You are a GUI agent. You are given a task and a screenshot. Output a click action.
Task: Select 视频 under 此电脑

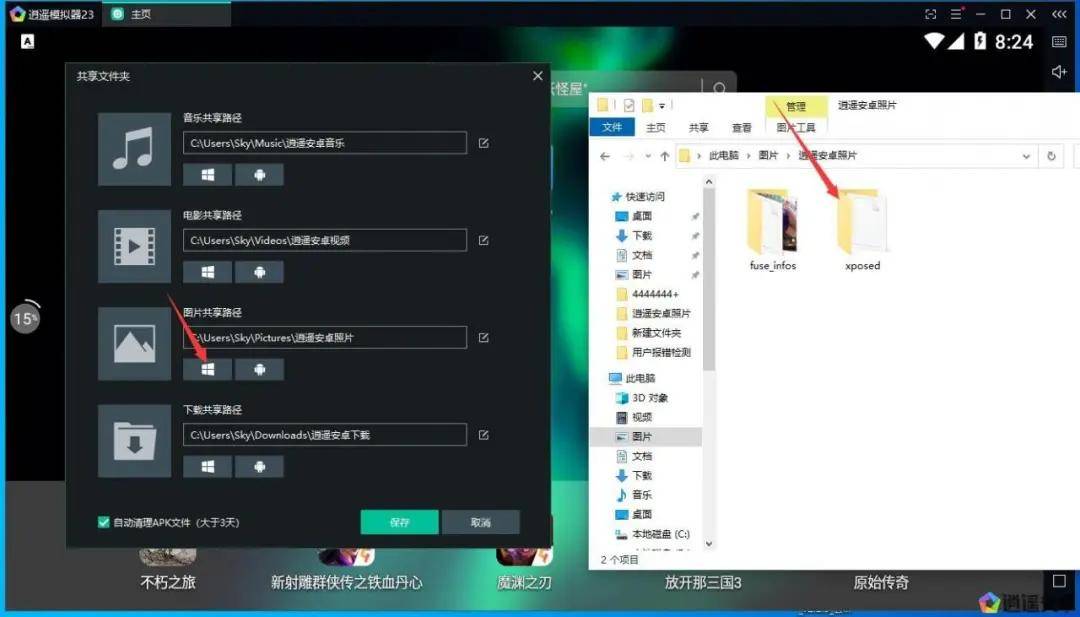tap(634, 417)
